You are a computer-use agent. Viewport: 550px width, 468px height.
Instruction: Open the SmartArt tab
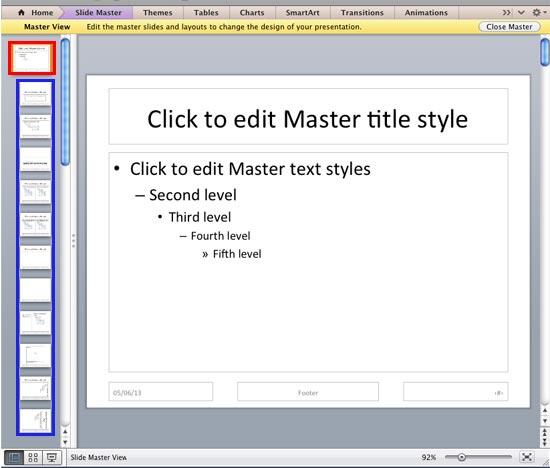pos(302,13)
